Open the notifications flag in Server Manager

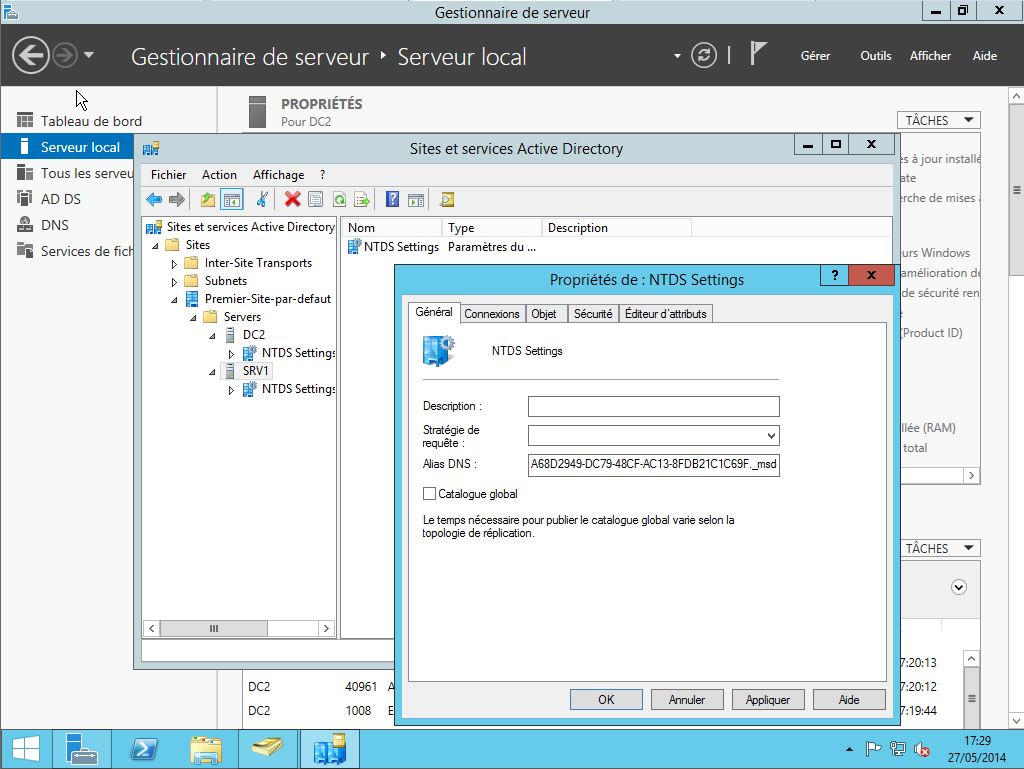(x=758, y=54)
